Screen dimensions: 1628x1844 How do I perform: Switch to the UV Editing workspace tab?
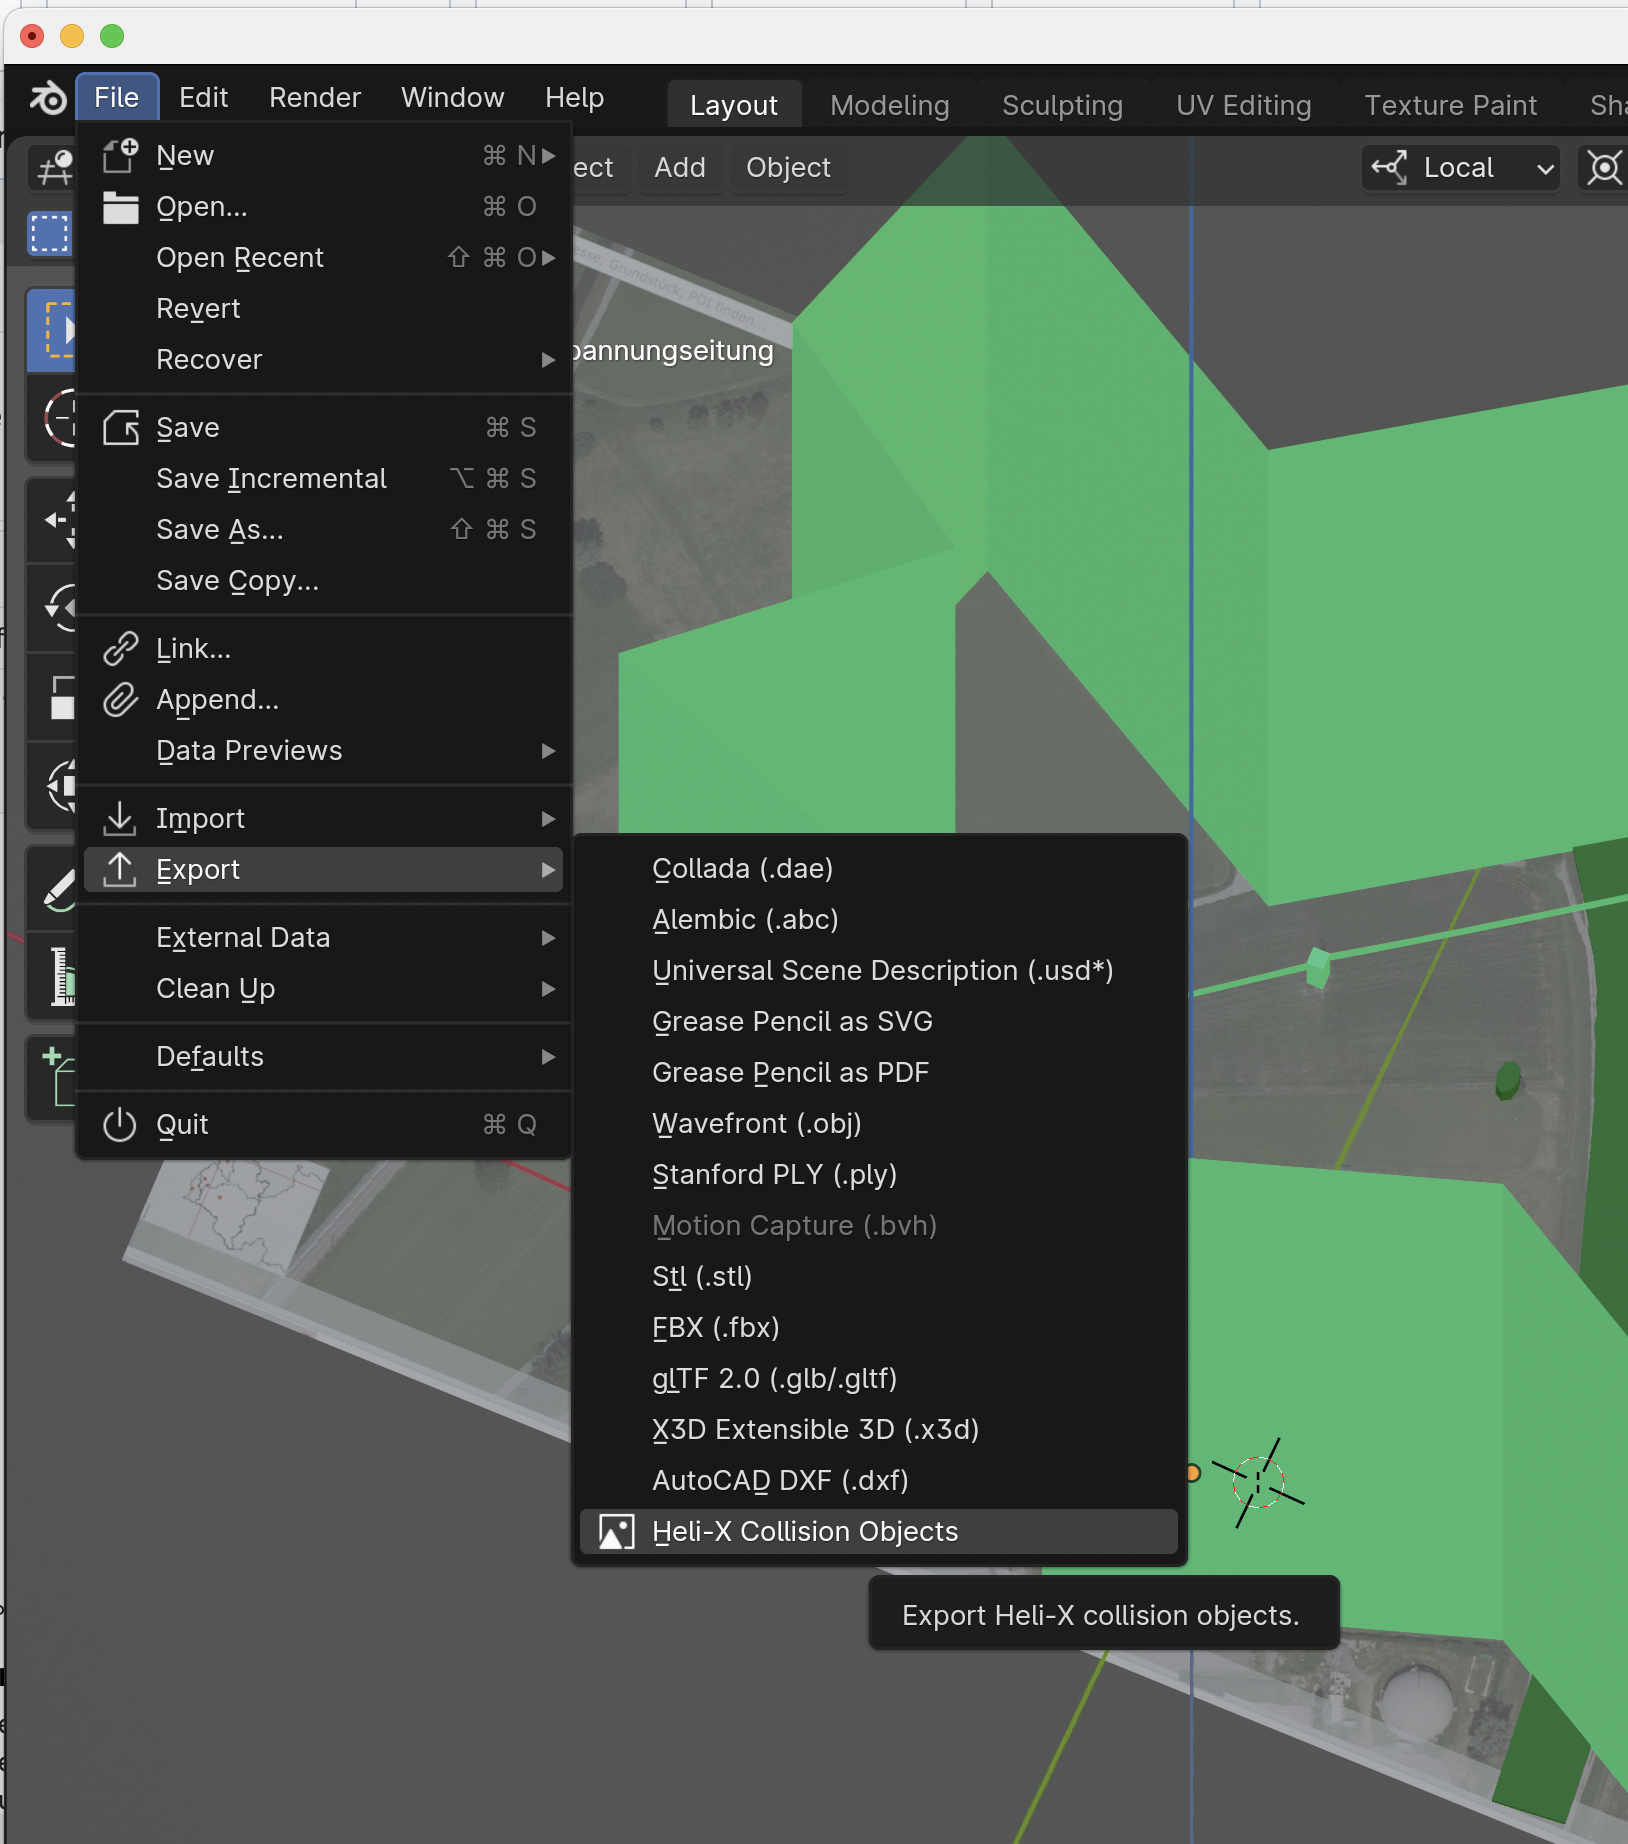tap(1244, 105)
